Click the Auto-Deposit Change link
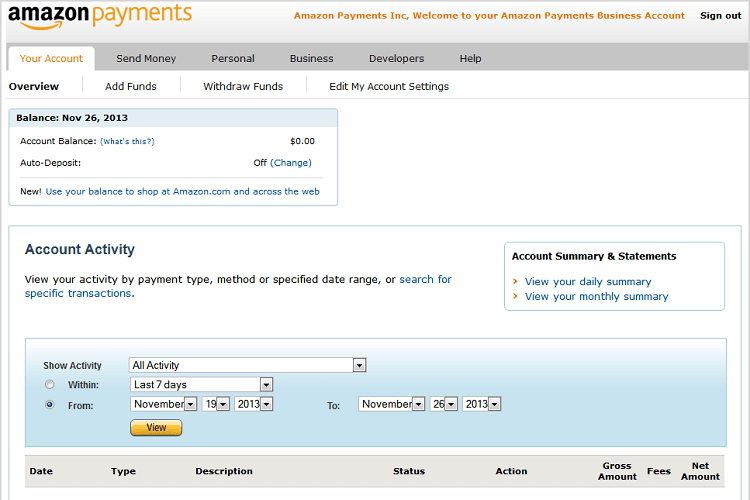The image size is (750, 500). coord(291,163)
